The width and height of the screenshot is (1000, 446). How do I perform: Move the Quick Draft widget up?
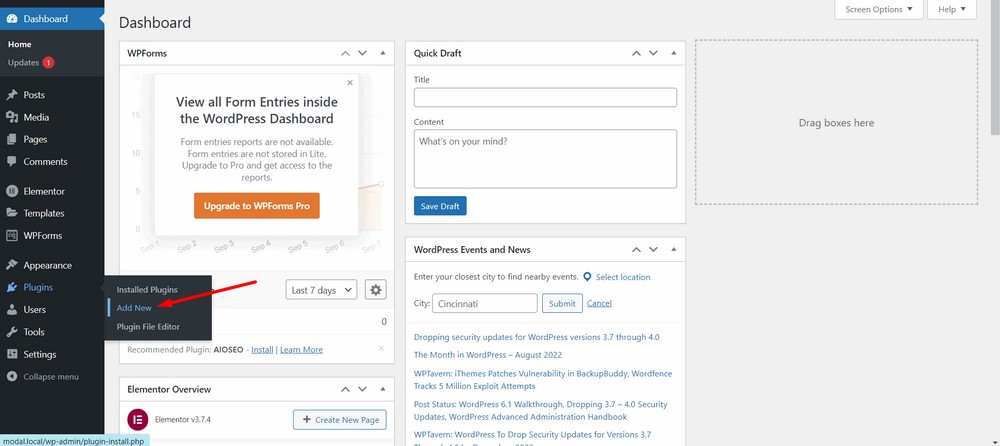[636, 54]
